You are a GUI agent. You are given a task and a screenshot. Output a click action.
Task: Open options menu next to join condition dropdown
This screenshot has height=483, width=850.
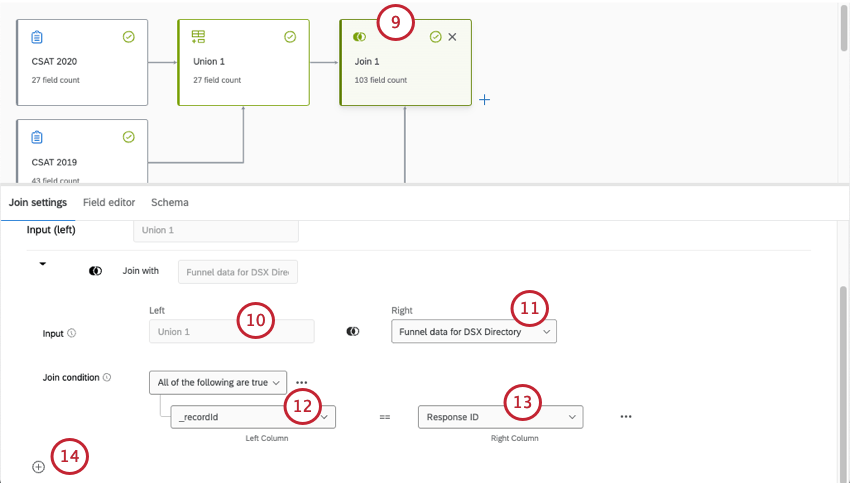tap(301, 382)
